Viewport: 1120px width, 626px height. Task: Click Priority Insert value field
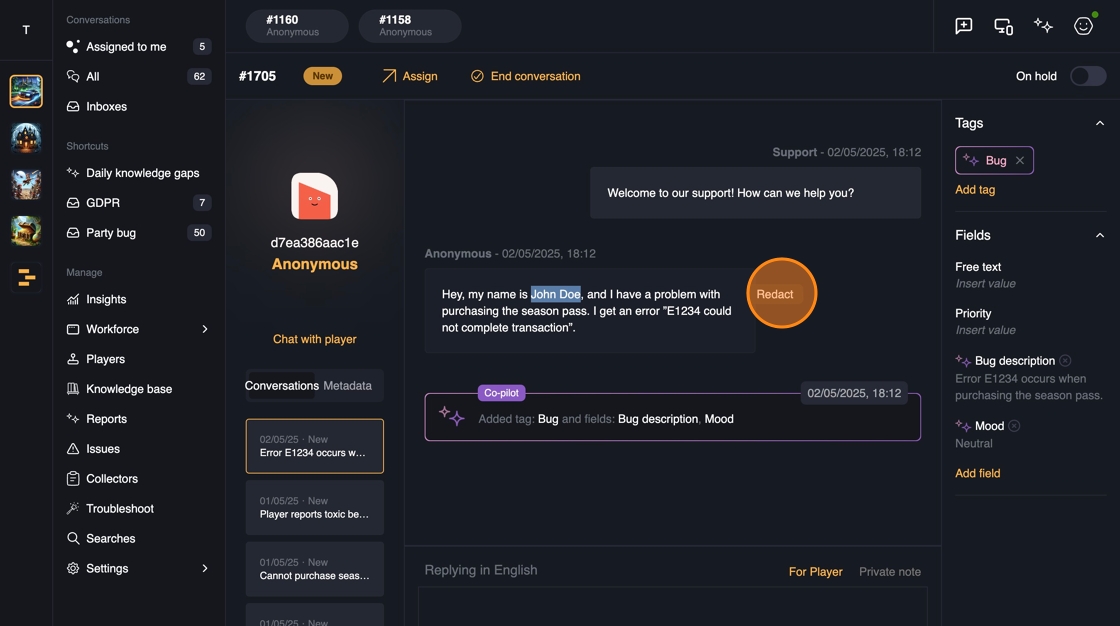[986, 330]
